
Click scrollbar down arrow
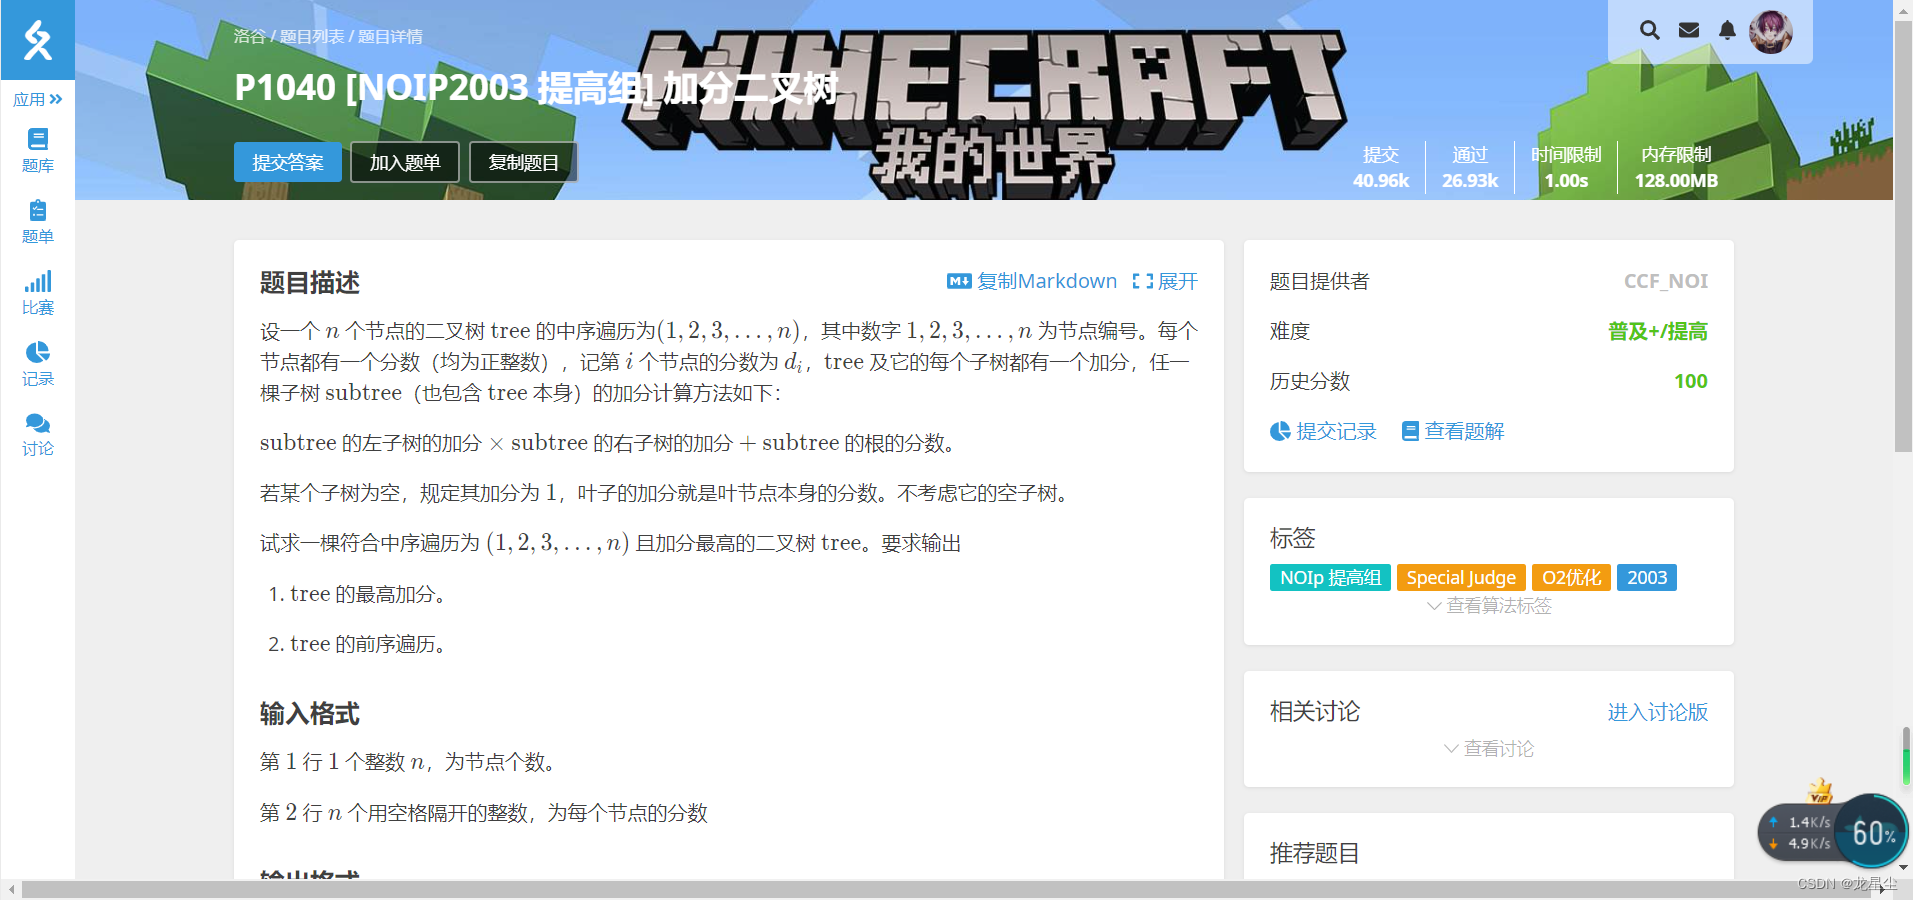pyautogui.click(x=1904, y=867)
